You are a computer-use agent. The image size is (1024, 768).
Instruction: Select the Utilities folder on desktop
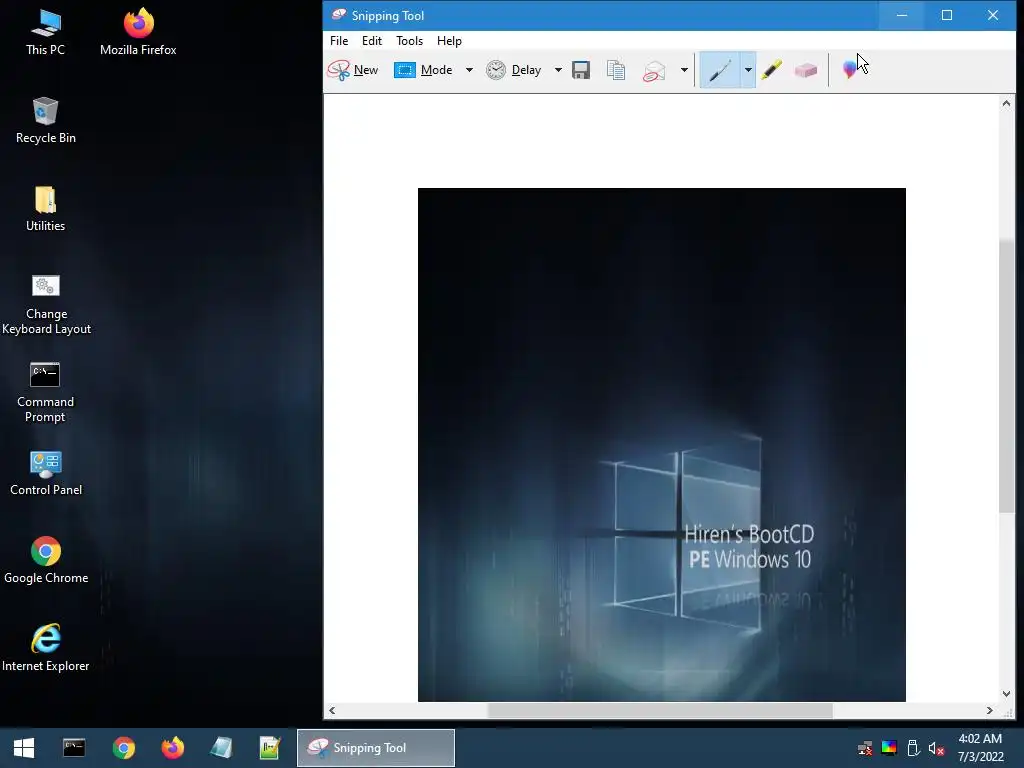[45, 209]
